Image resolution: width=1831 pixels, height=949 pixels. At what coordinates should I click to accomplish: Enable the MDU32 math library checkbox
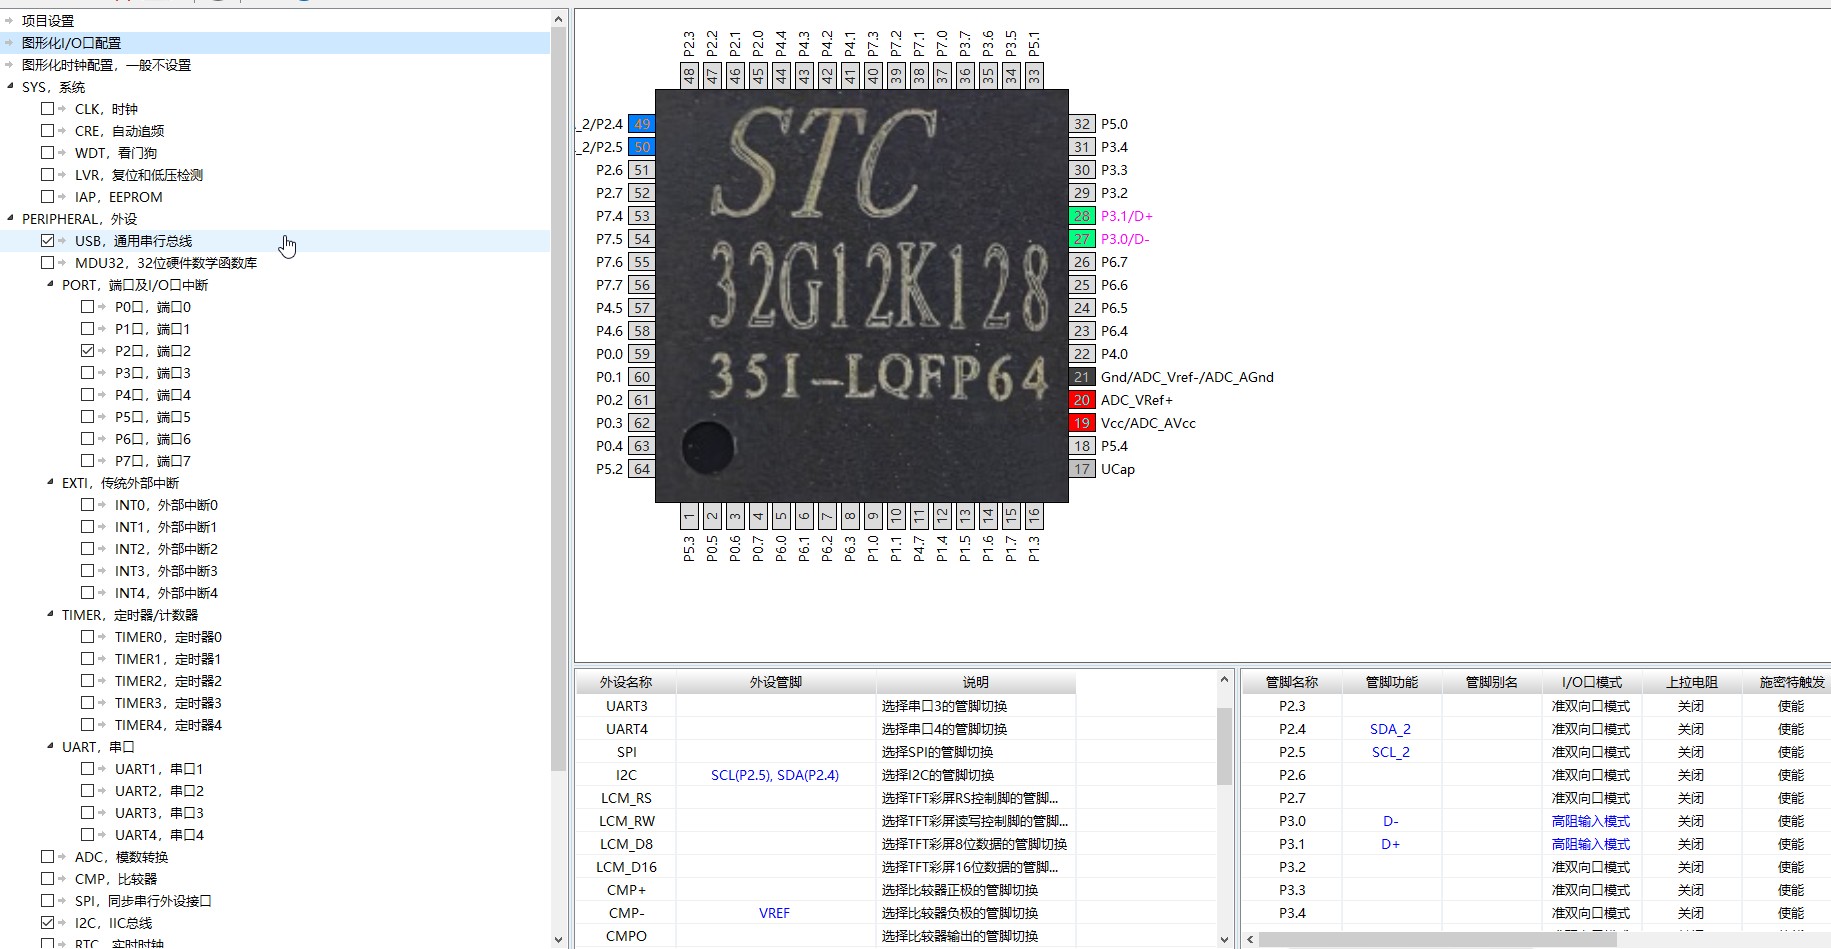(48, 263)
